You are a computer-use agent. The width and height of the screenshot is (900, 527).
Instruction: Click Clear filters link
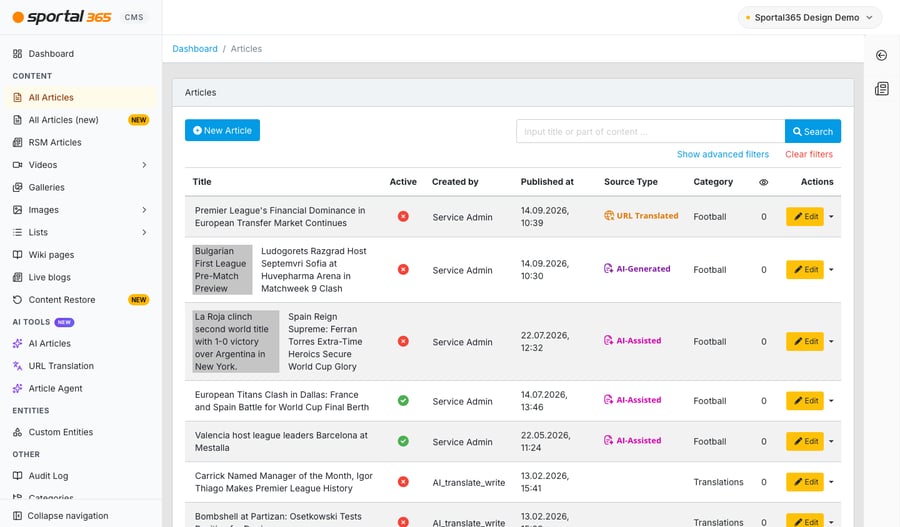coord(809,154)
